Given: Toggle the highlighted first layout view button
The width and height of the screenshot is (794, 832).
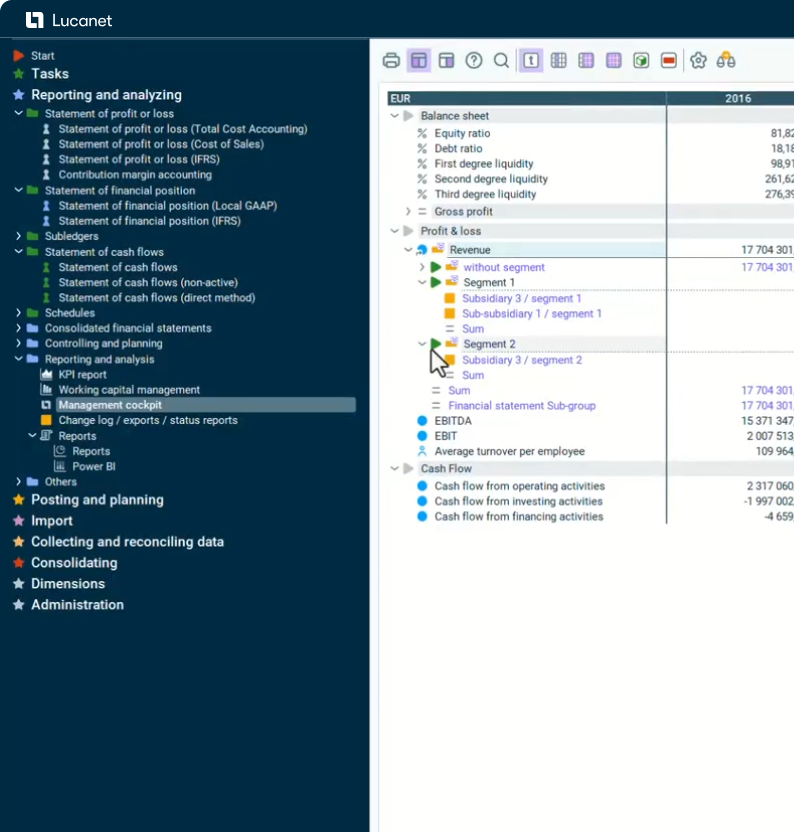Looking at the screenshot, I should coord(419,61).
